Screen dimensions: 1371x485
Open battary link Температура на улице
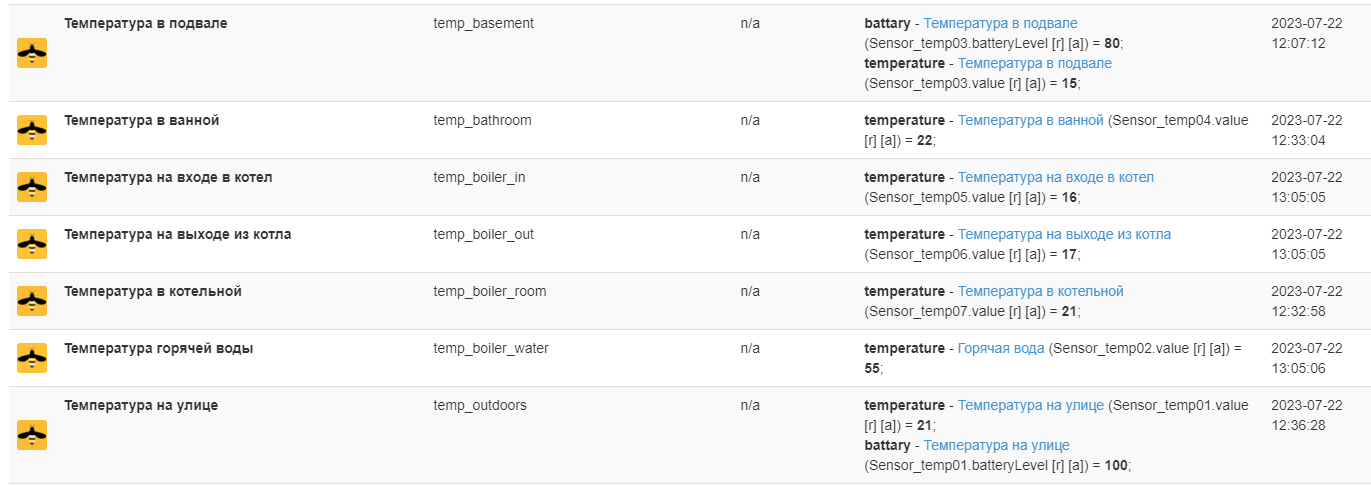pyautogui.click(x=996, y=445)
